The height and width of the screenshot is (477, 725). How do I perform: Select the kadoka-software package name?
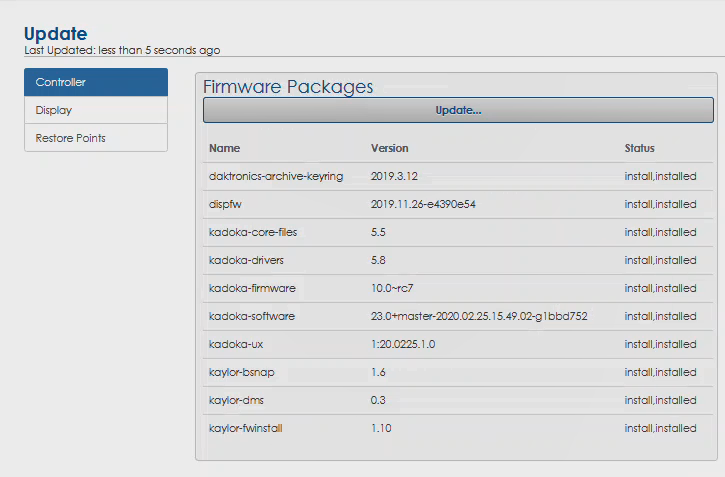pyautogui.click(x=252, y=316)
